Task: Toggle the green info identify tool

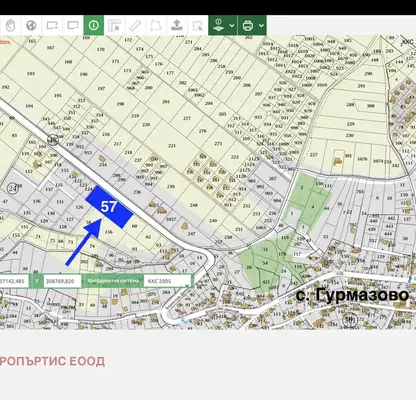Action: point(94,25)
